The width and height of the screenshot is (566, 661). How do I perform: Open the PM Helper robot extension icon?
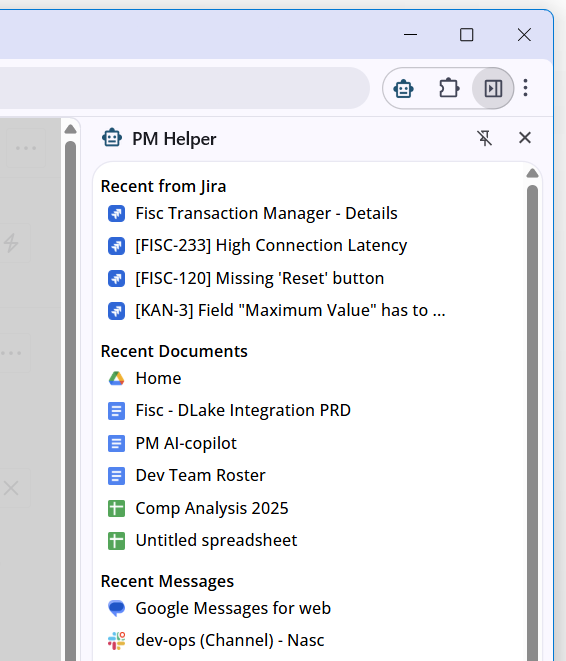coord(403,89)
